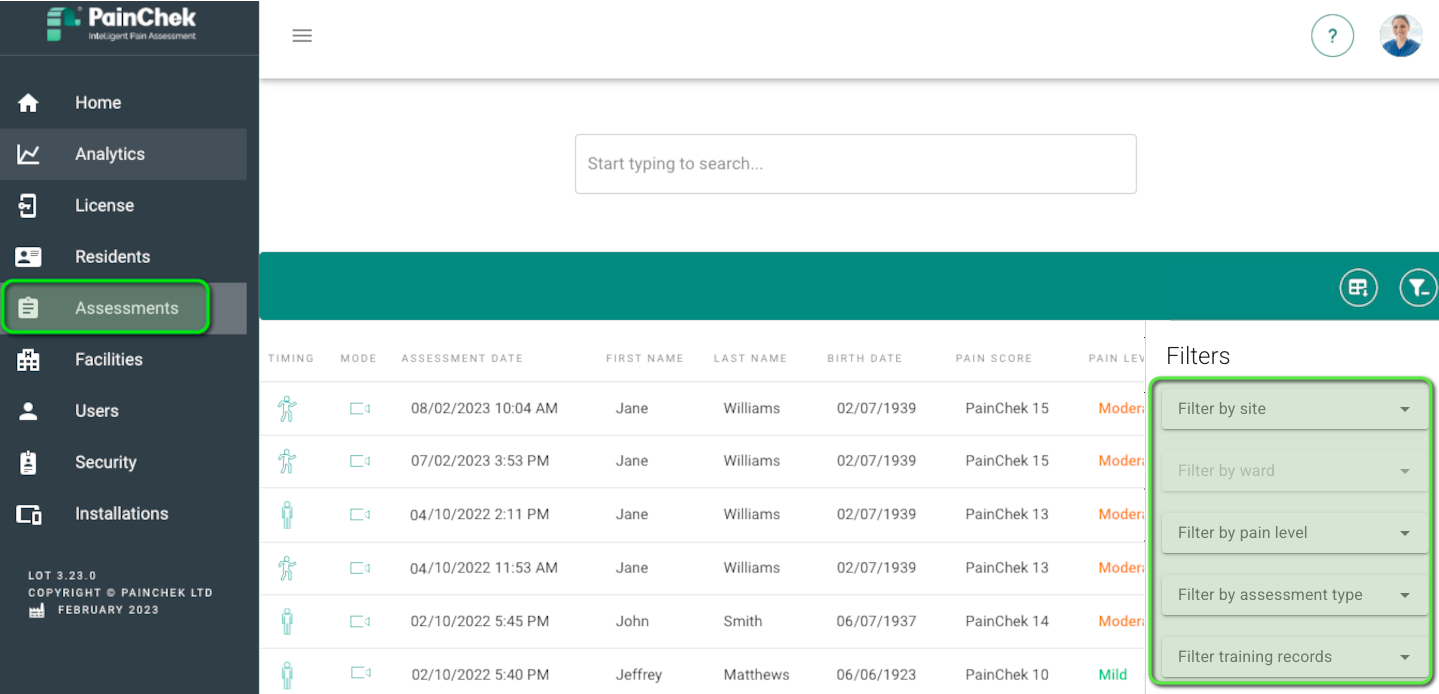Open the Filter by assessment type dropdown

tap(1294, 594)
